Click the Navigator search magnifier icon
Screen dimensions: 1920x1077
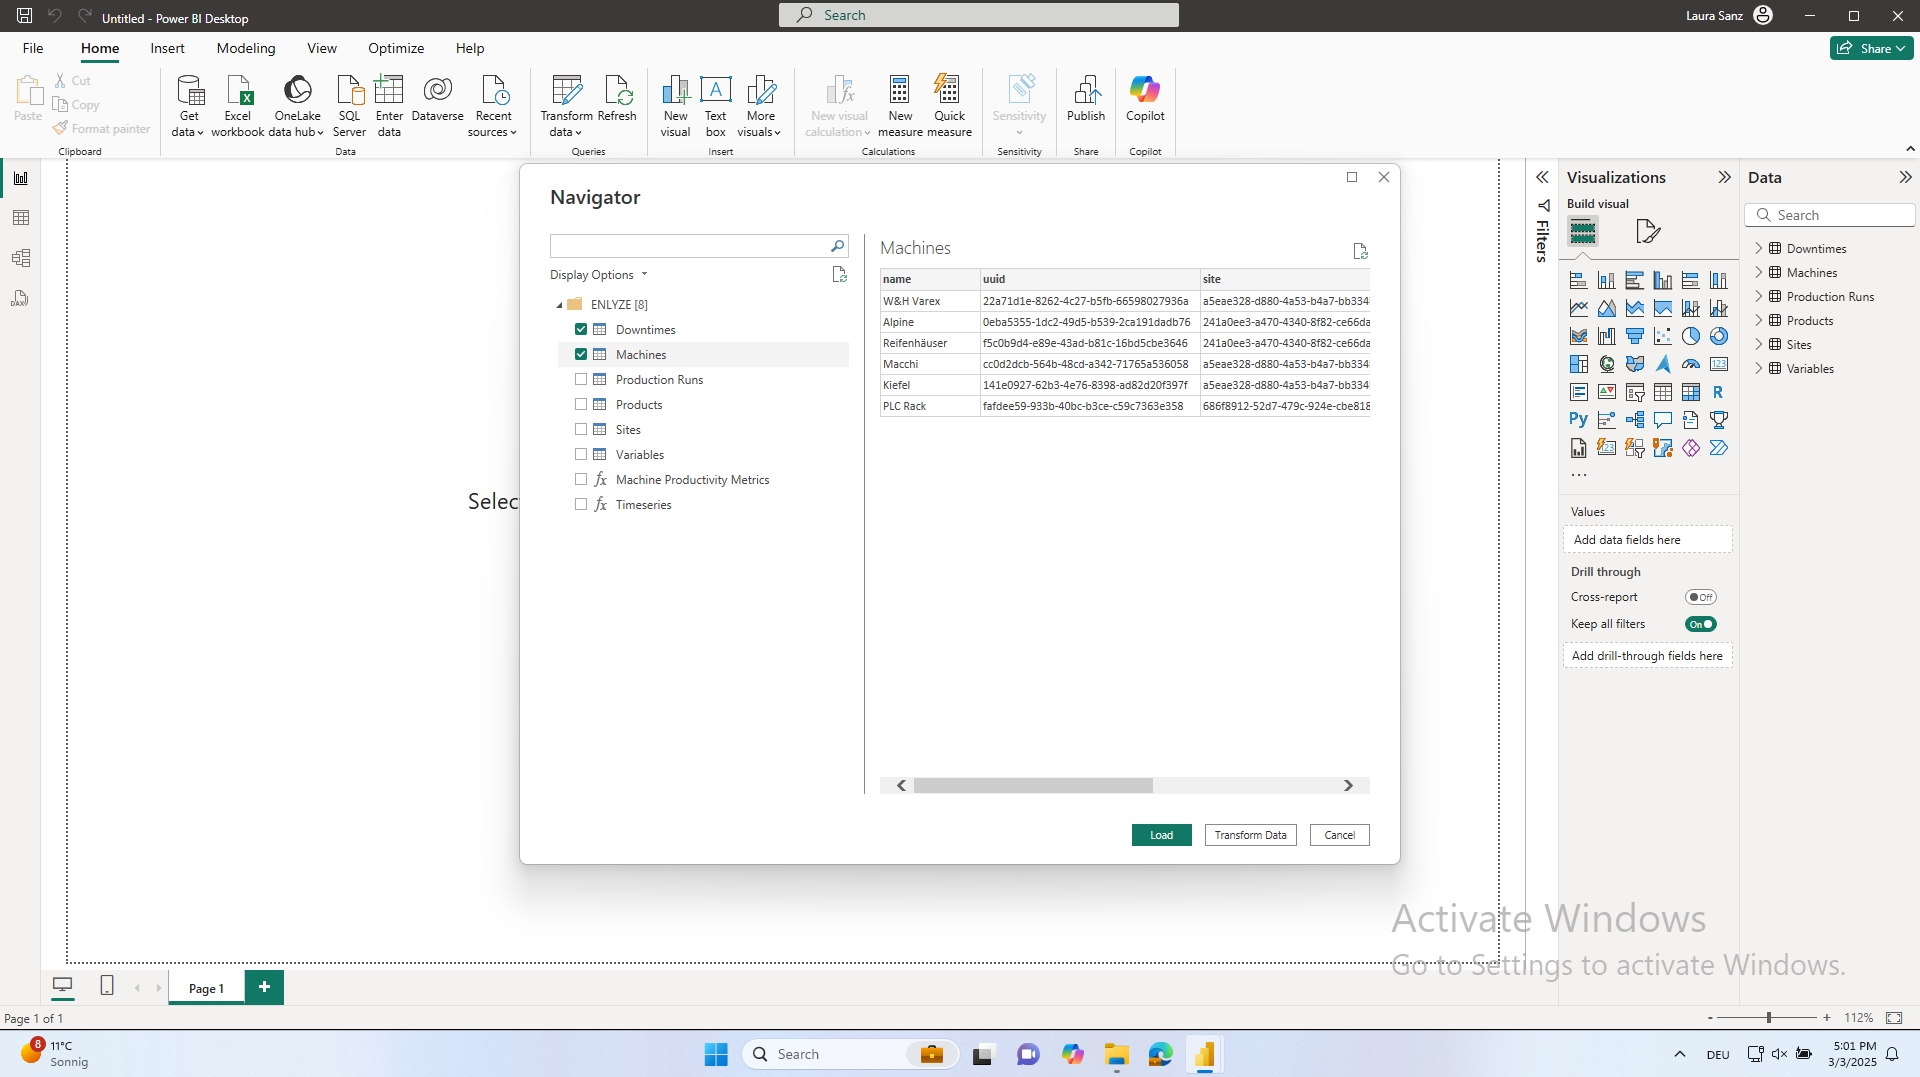(837, 246)
